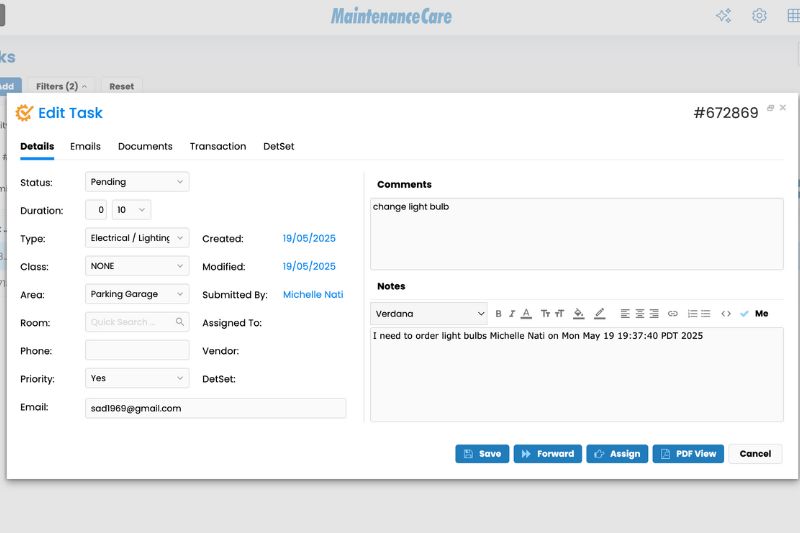
Task: Click the Save button
Action: 482,454
